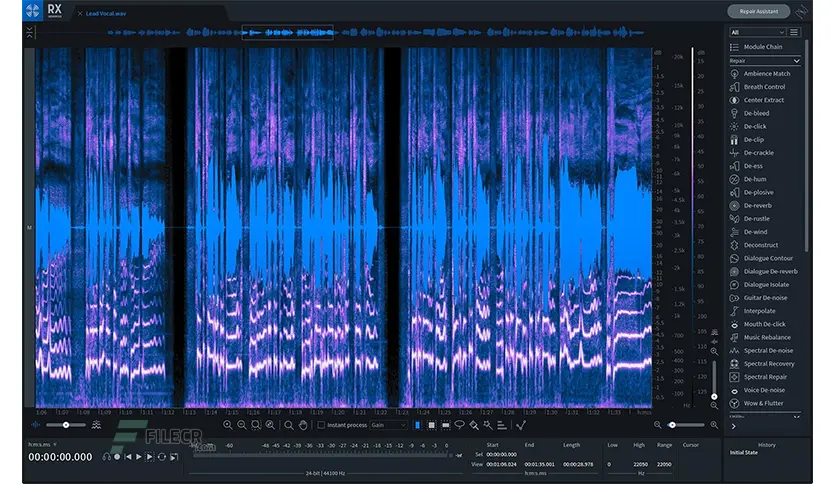Screen dimensions: 836x484
Task: Start playback with the Play button
Action: coord(139,457)
